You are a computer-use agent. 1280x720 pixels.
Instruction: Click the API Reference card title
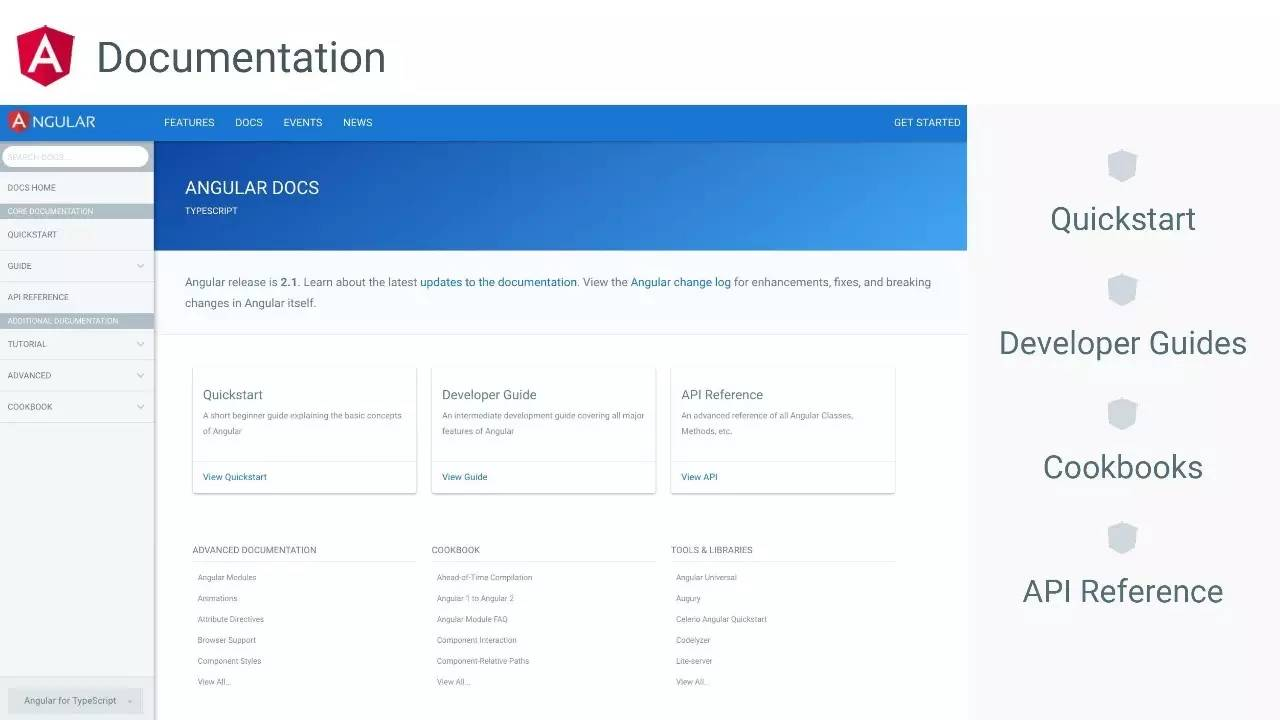722,395
